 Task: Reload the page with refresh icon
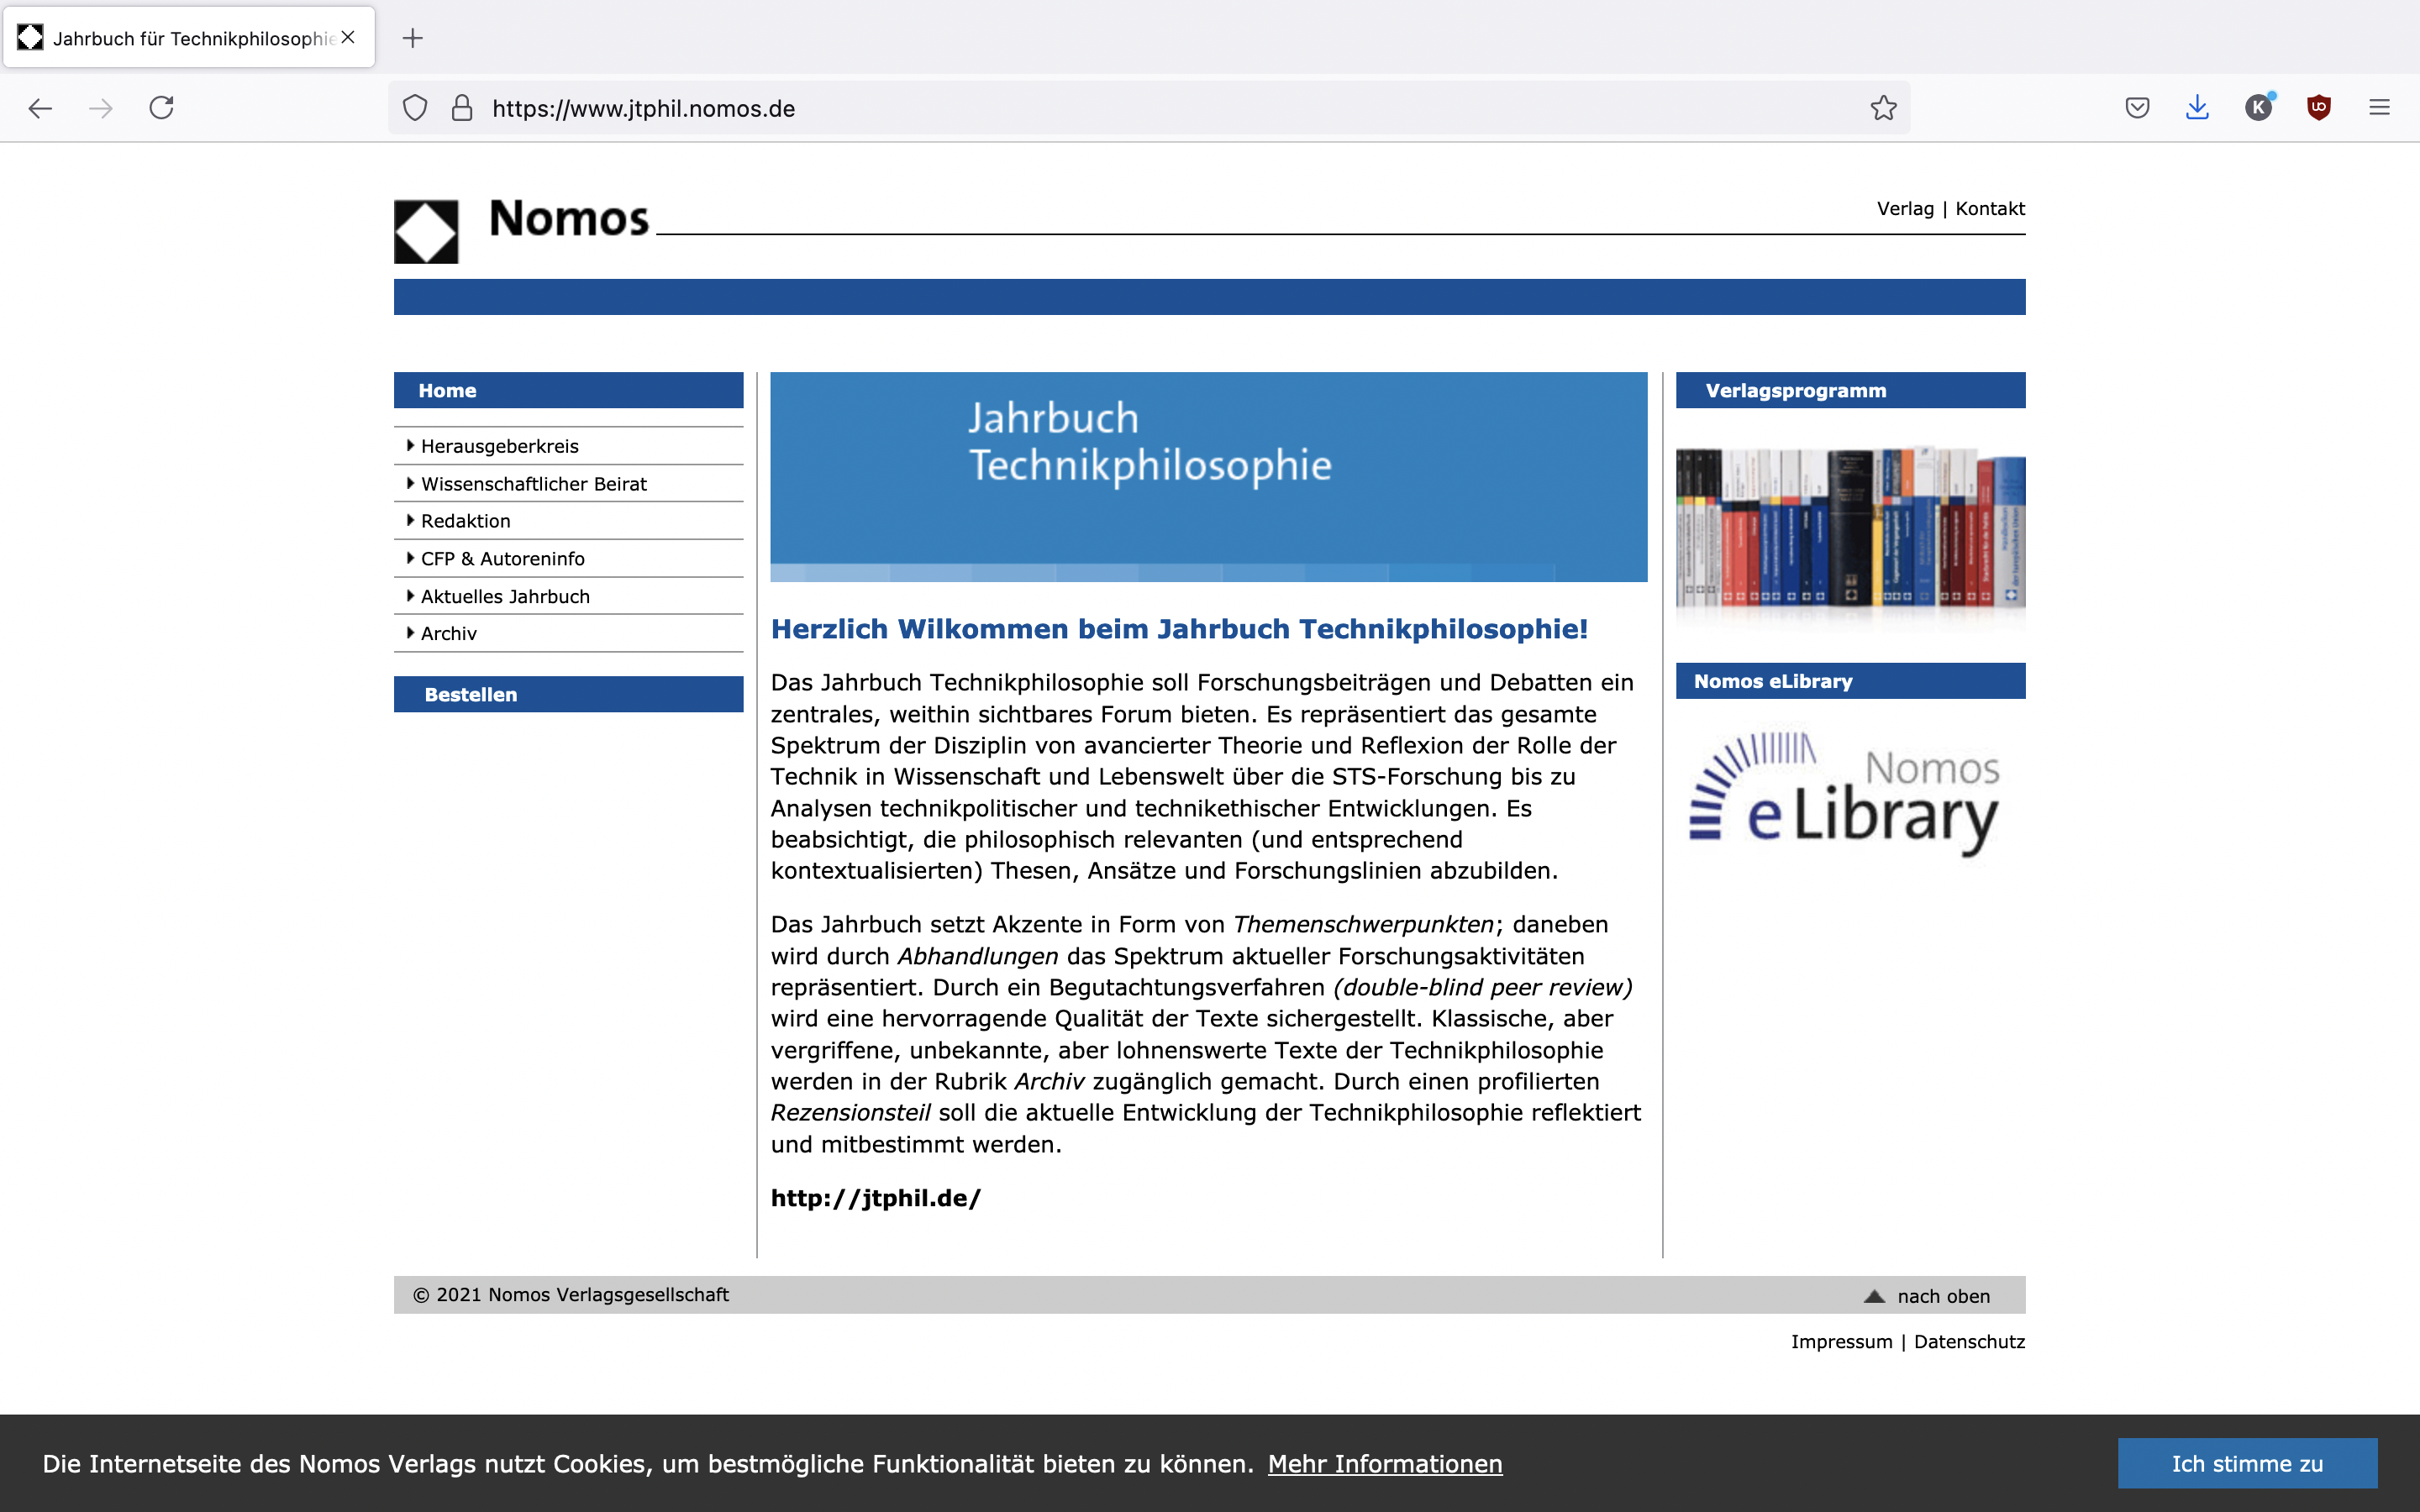162,108
